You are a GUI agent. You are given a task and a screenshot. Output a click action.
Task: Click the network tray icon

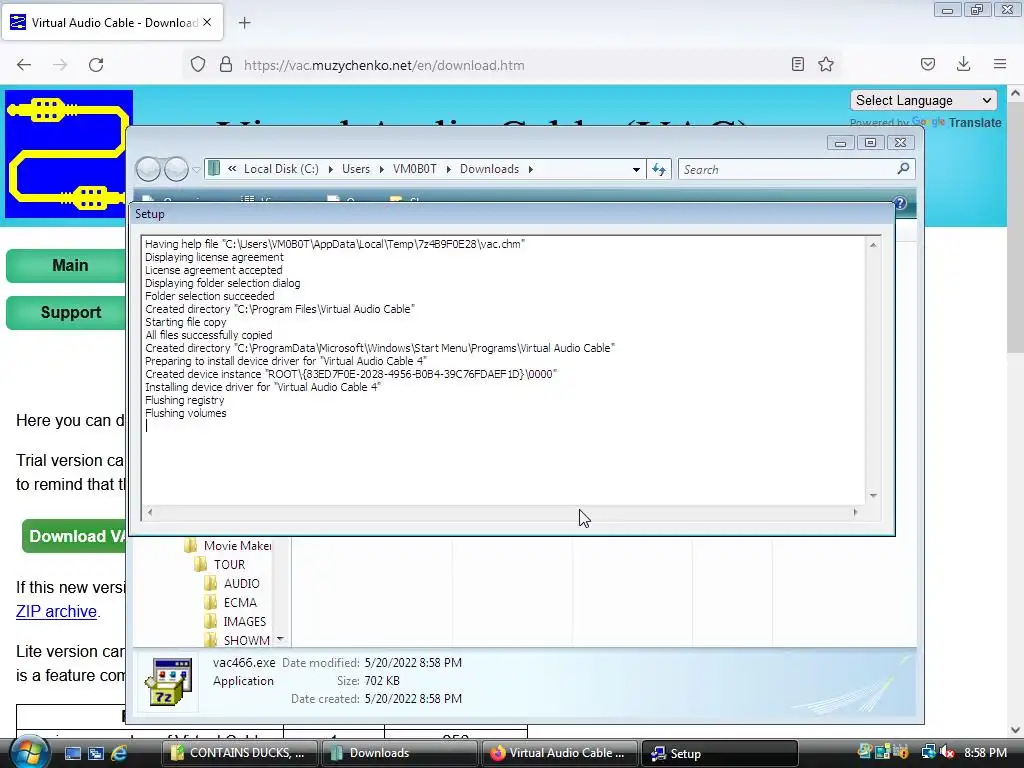click(x=928, y=752)
